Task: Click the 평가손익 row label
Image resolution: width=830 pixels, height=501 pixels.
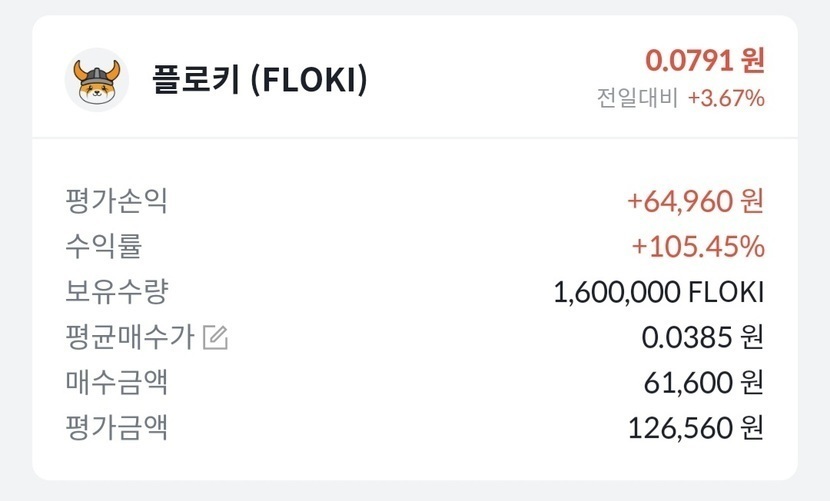Action: [x=116, y=201]
